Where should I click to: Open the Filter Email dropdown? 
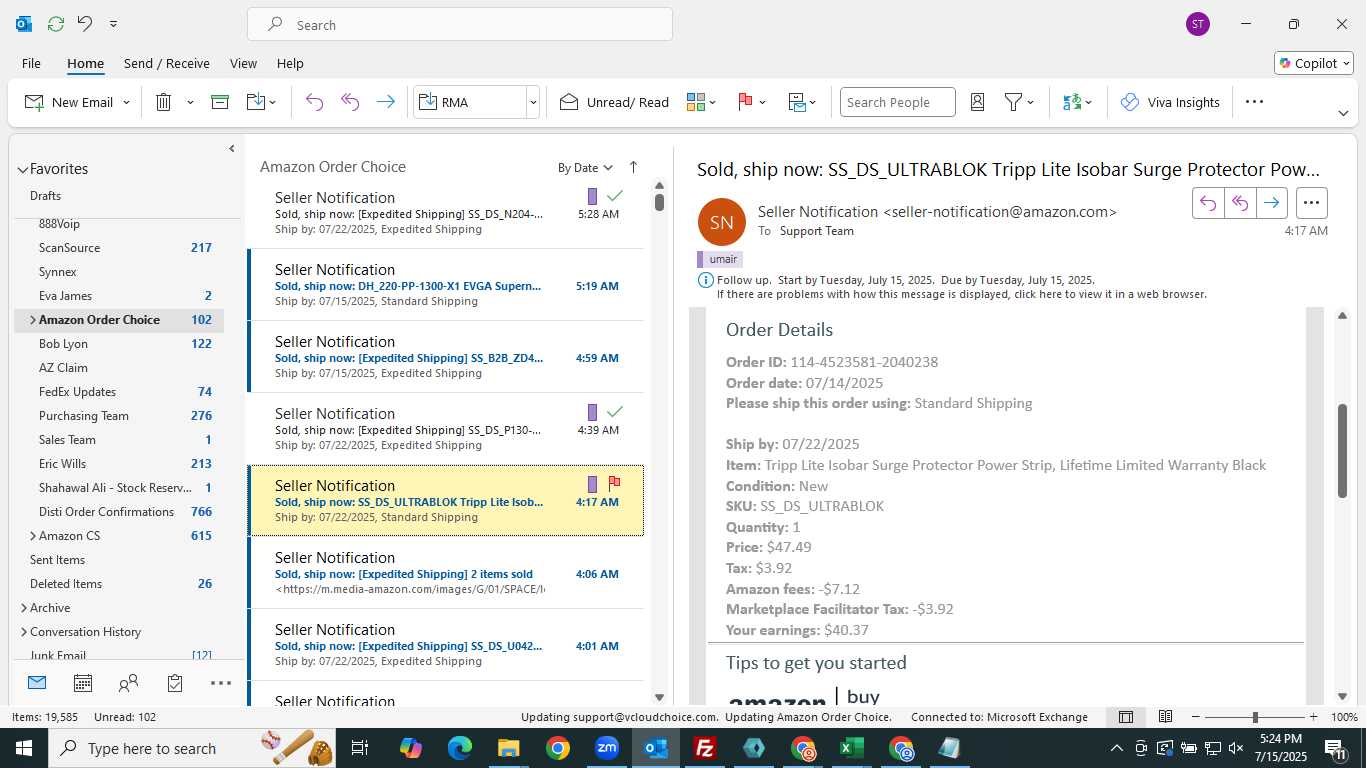tap(1019, 102)
